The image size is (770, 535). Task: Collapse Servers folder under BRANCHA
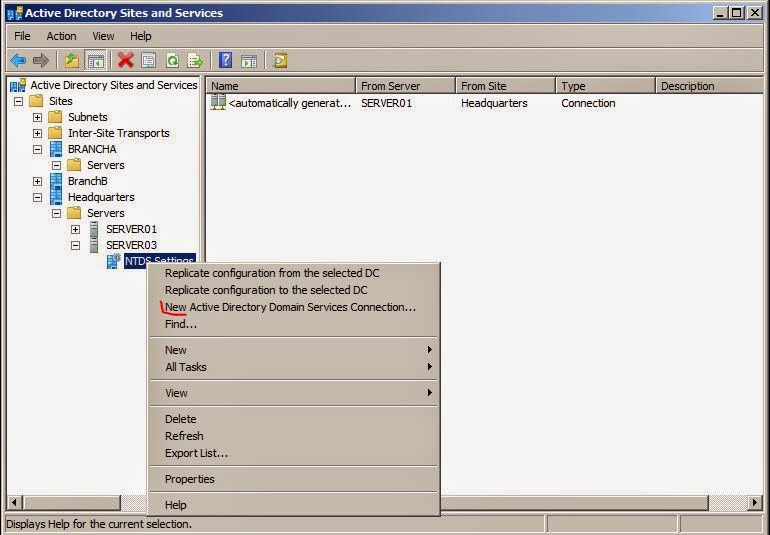point(56,165)
